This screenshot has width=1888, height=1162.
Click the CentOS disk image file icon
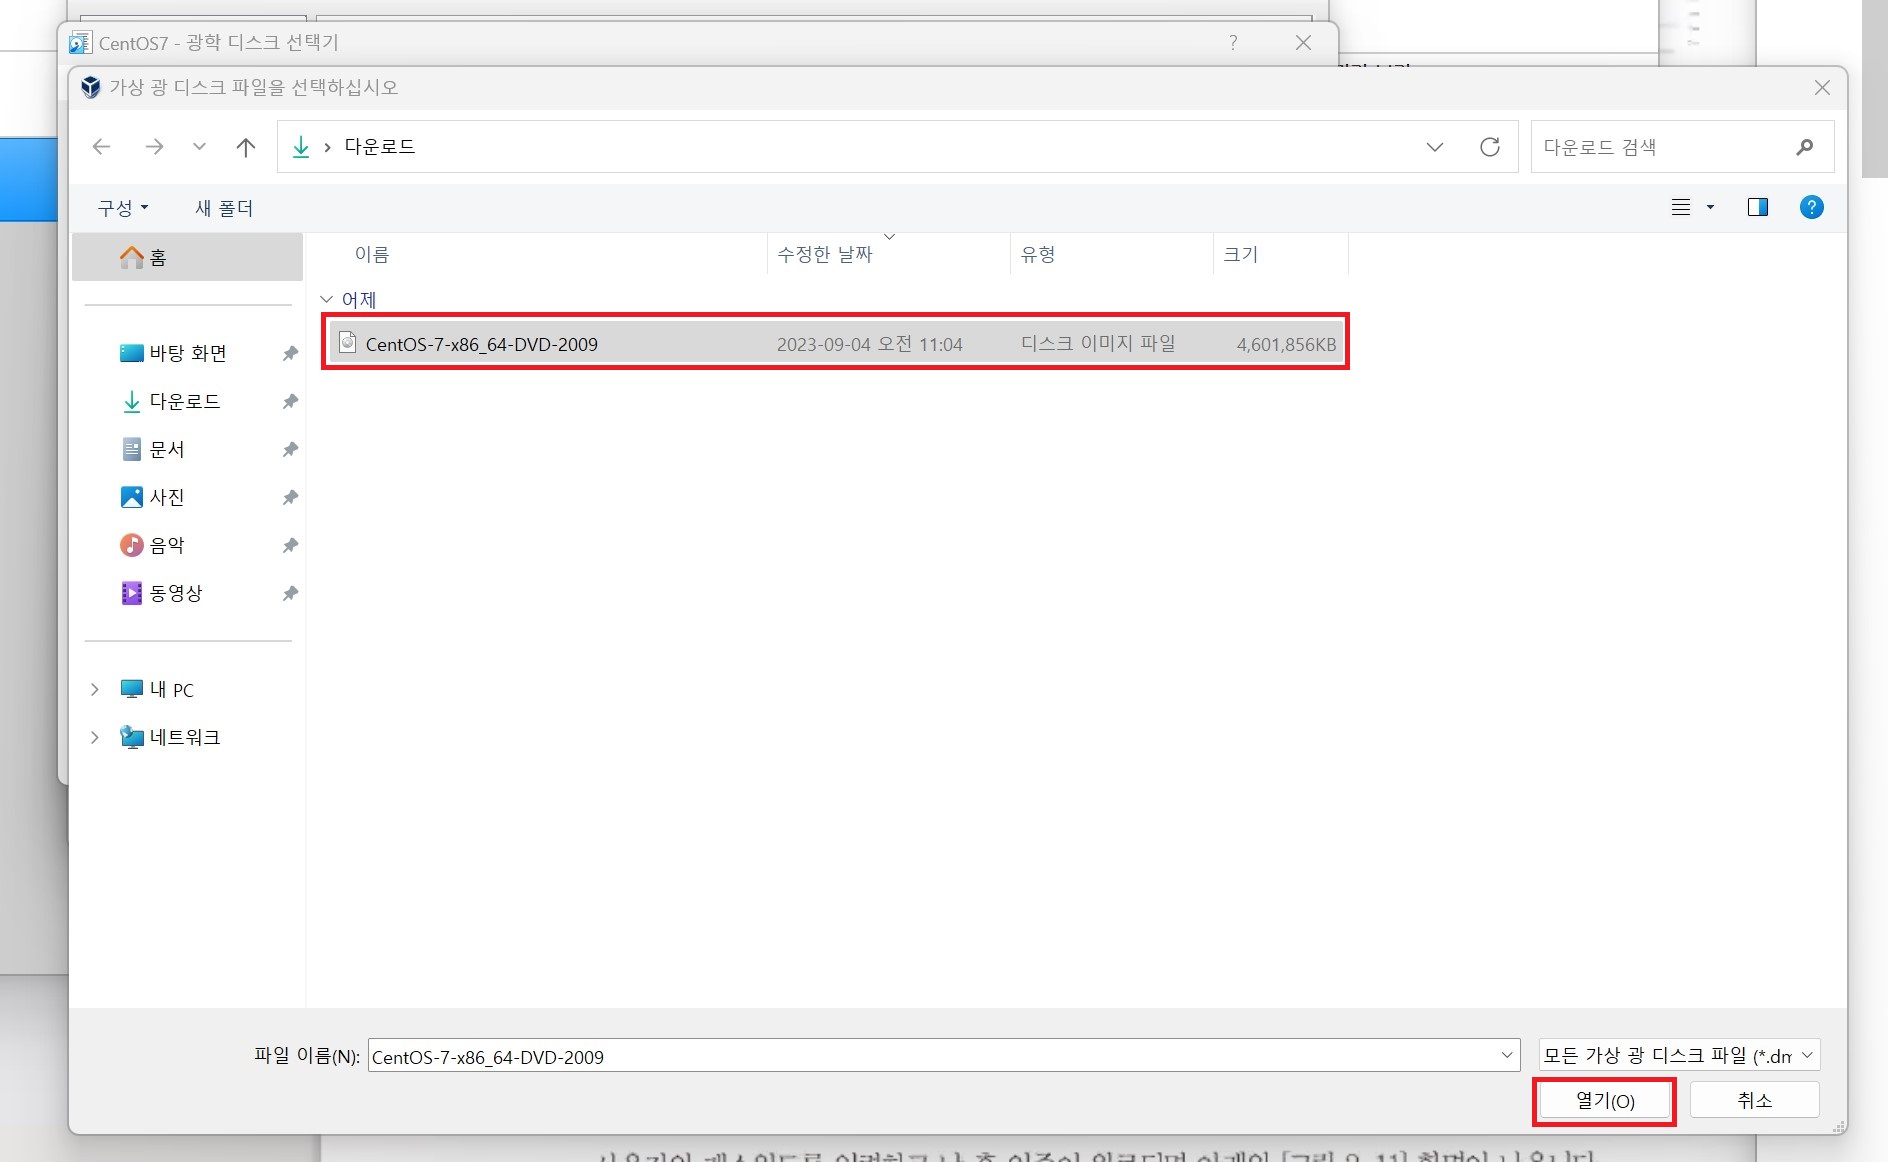click(x=347, y=342)
